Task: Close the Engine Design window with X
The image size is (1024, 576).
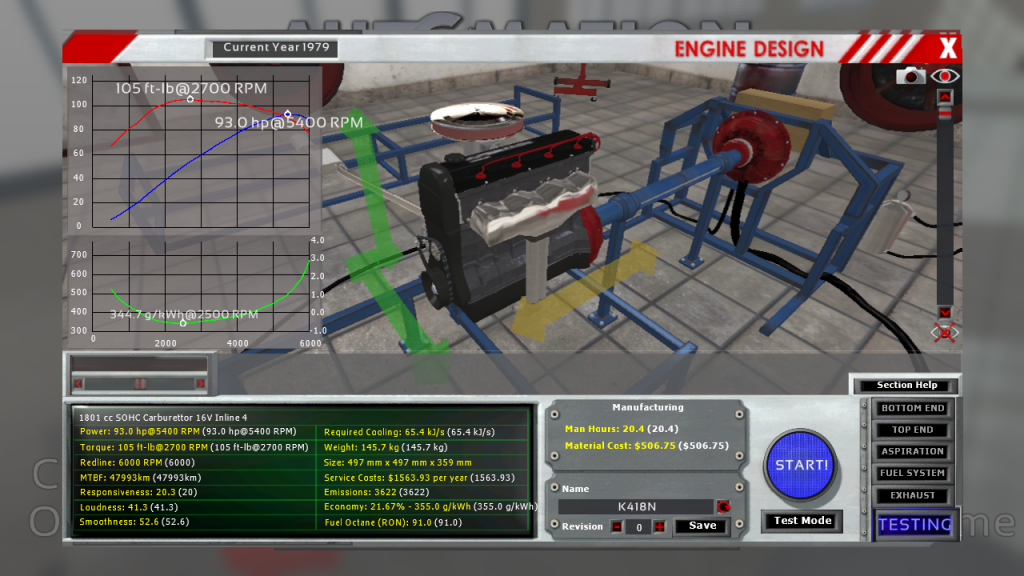Action: [x=948, y=48]
